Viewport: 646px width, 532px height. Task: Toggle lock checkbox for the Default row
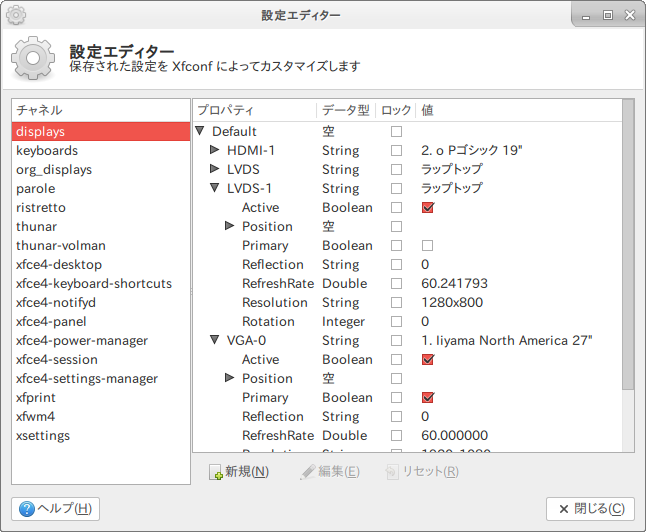[396, 131]
